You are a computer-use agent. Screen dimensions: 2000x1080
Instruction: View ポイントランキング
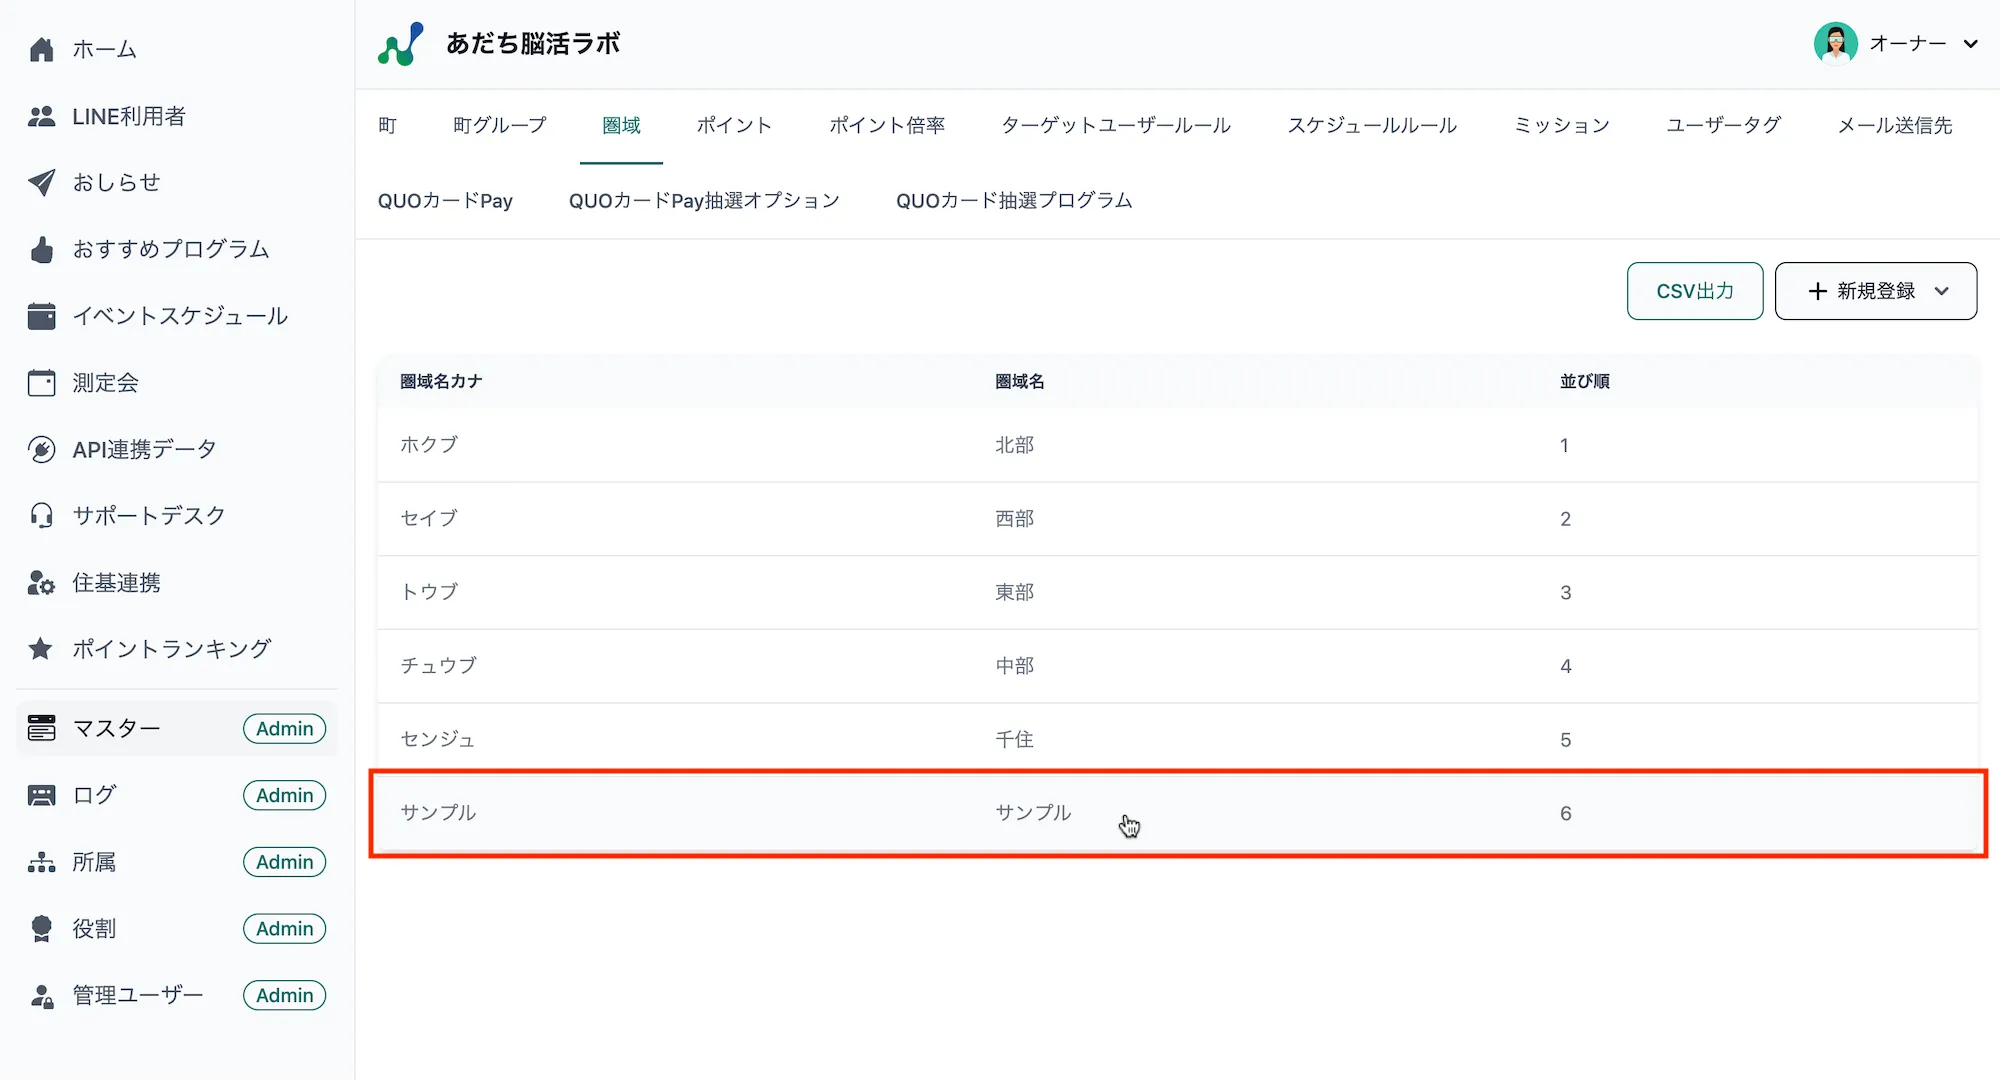pyautogui.click(x=171, y=648)
